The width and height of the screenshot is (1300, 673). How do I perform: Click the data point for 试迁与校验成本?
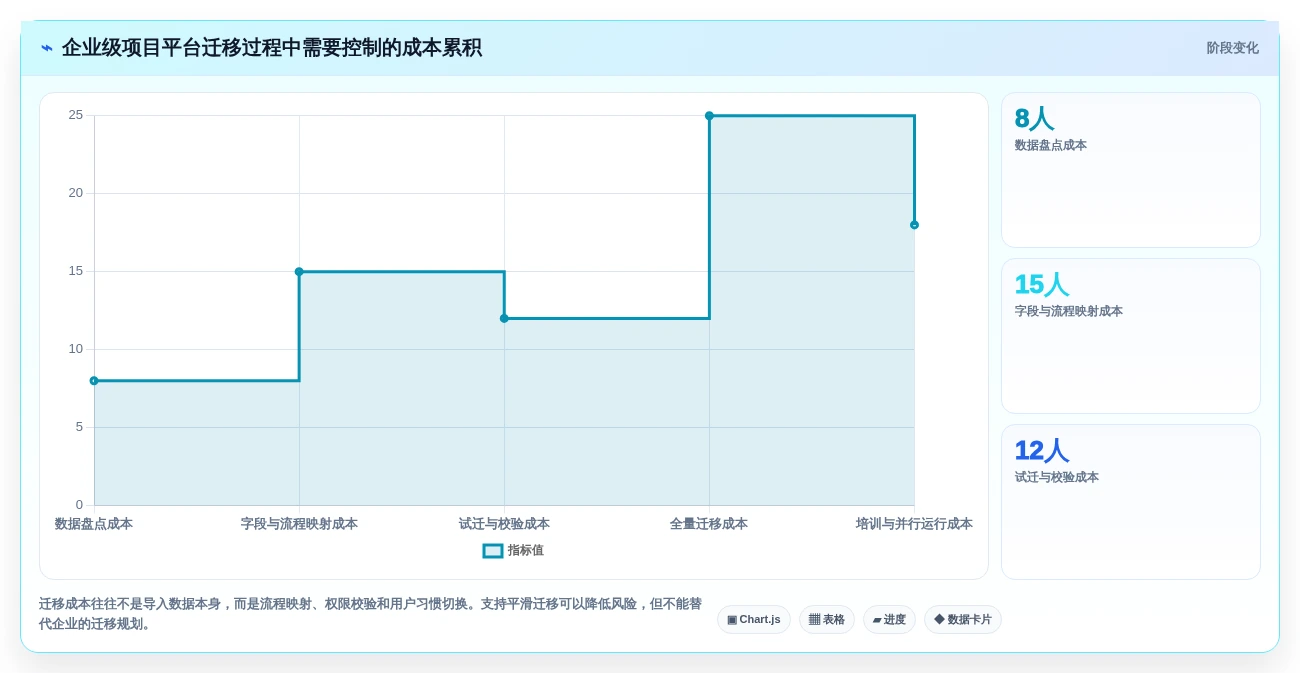click(x=504, y=318)
